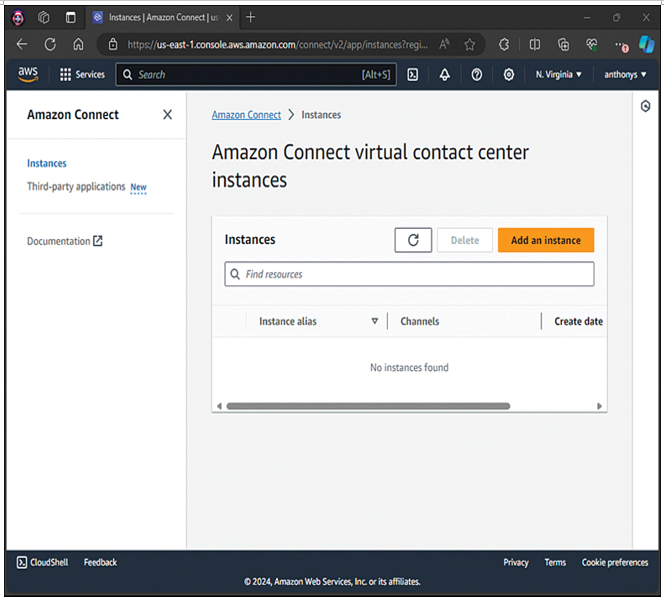Open AWS help question mark
This screenshot has width=664, height=604.
click(477, 75)
